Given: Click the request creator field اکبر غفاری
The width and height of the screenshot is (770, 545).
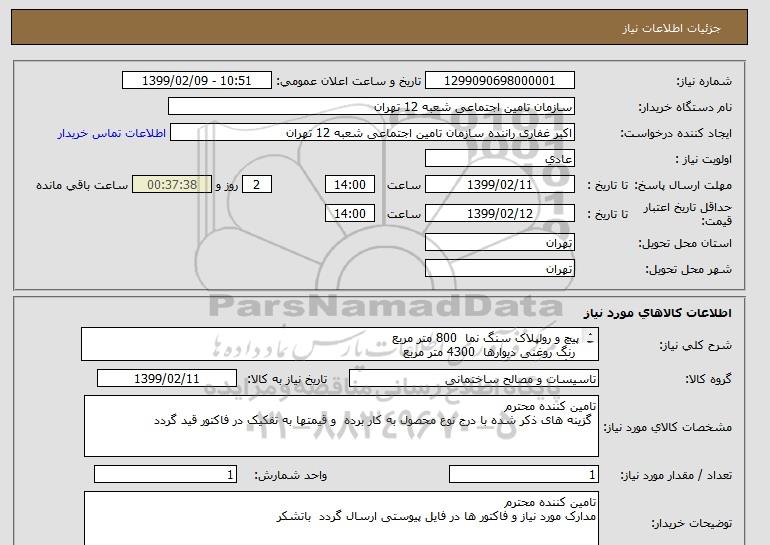Looking at the screenshot, I should pos(372,133).
